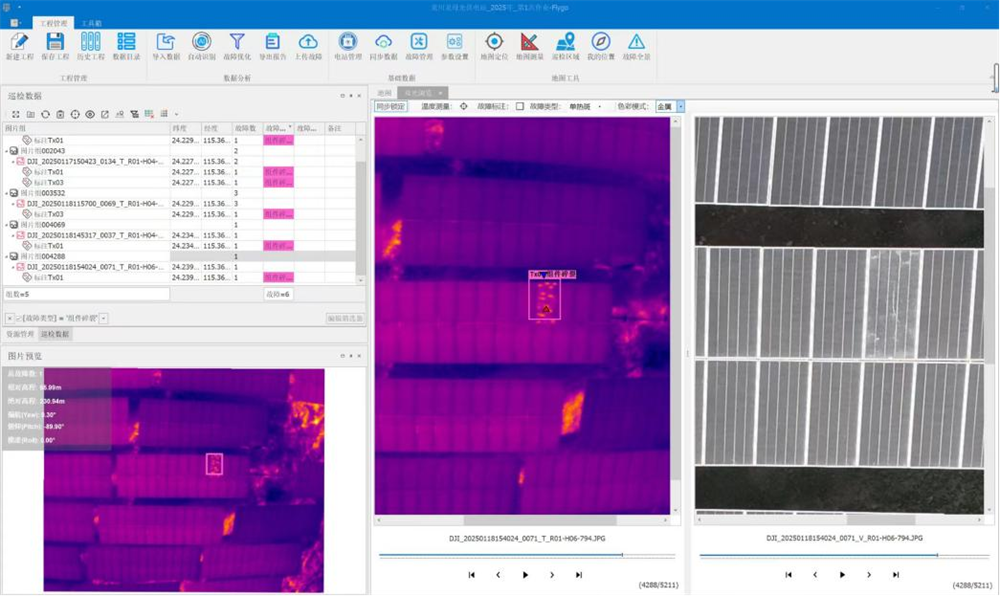1000x596 pixels.
Task: Click the 保存工程 (Save Project) icon
Action: coord(55,42)
